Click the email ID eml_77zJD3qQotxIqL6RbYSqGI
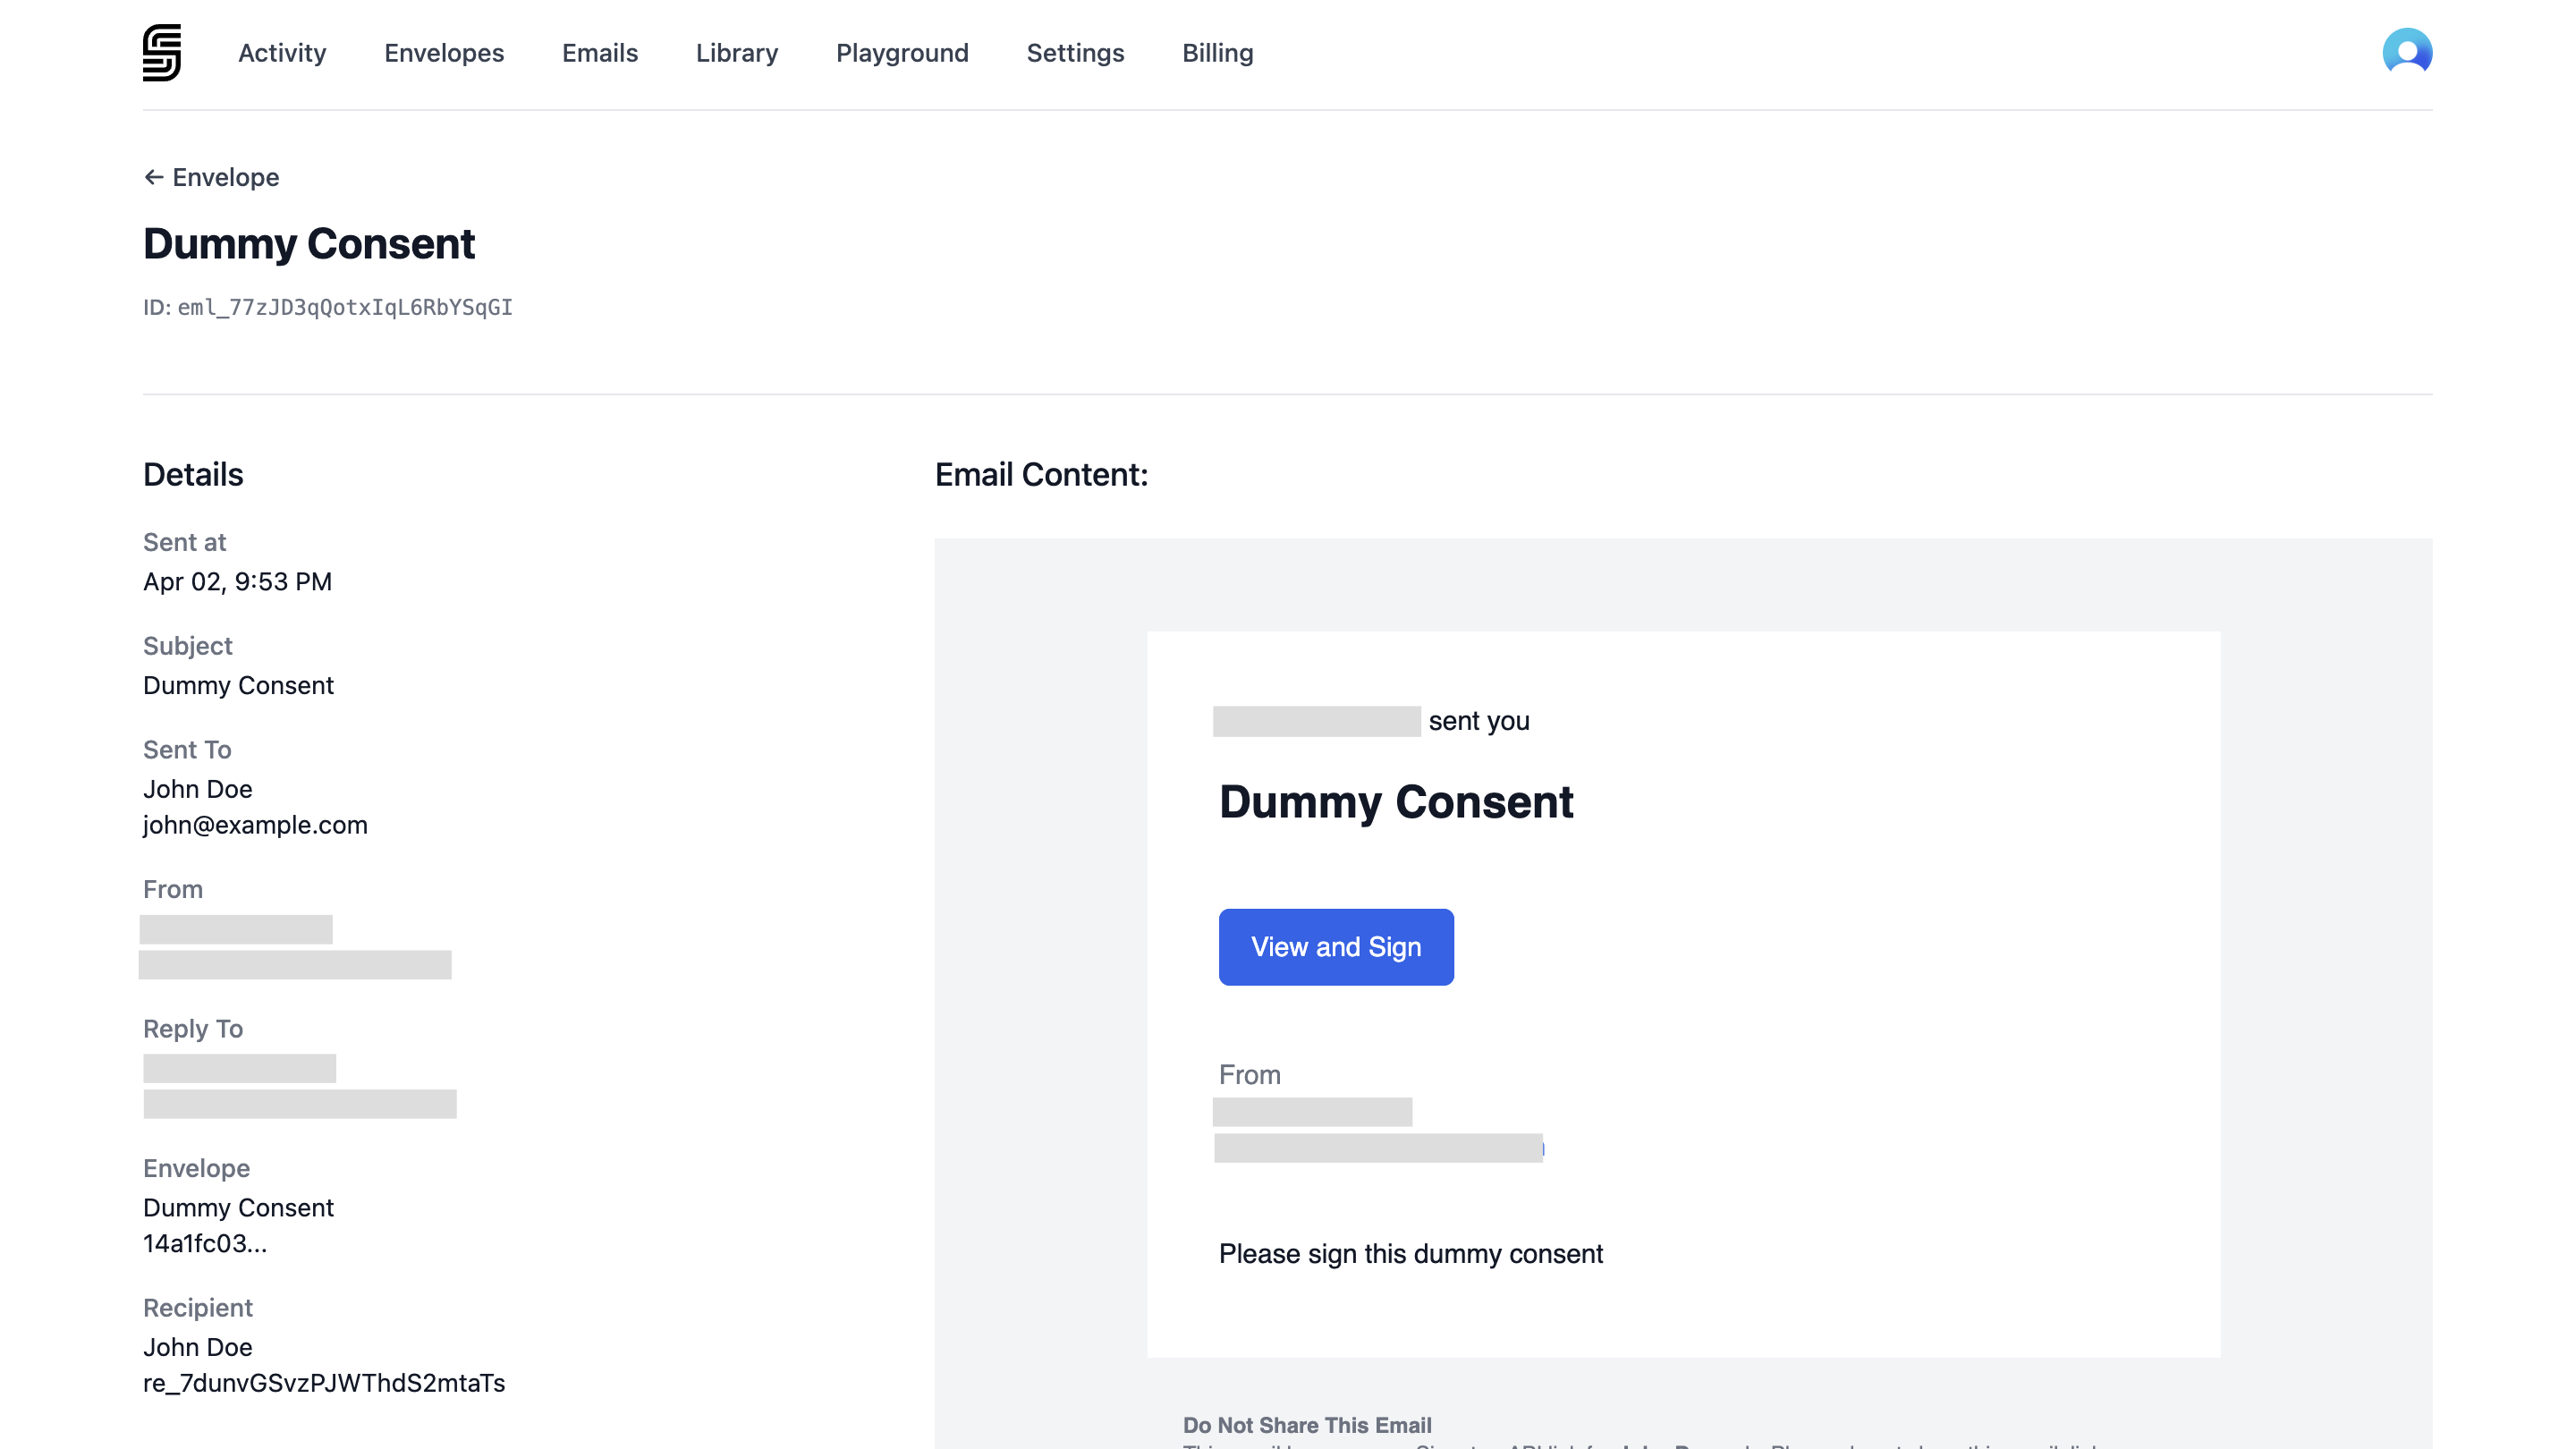 coord(344,307)
